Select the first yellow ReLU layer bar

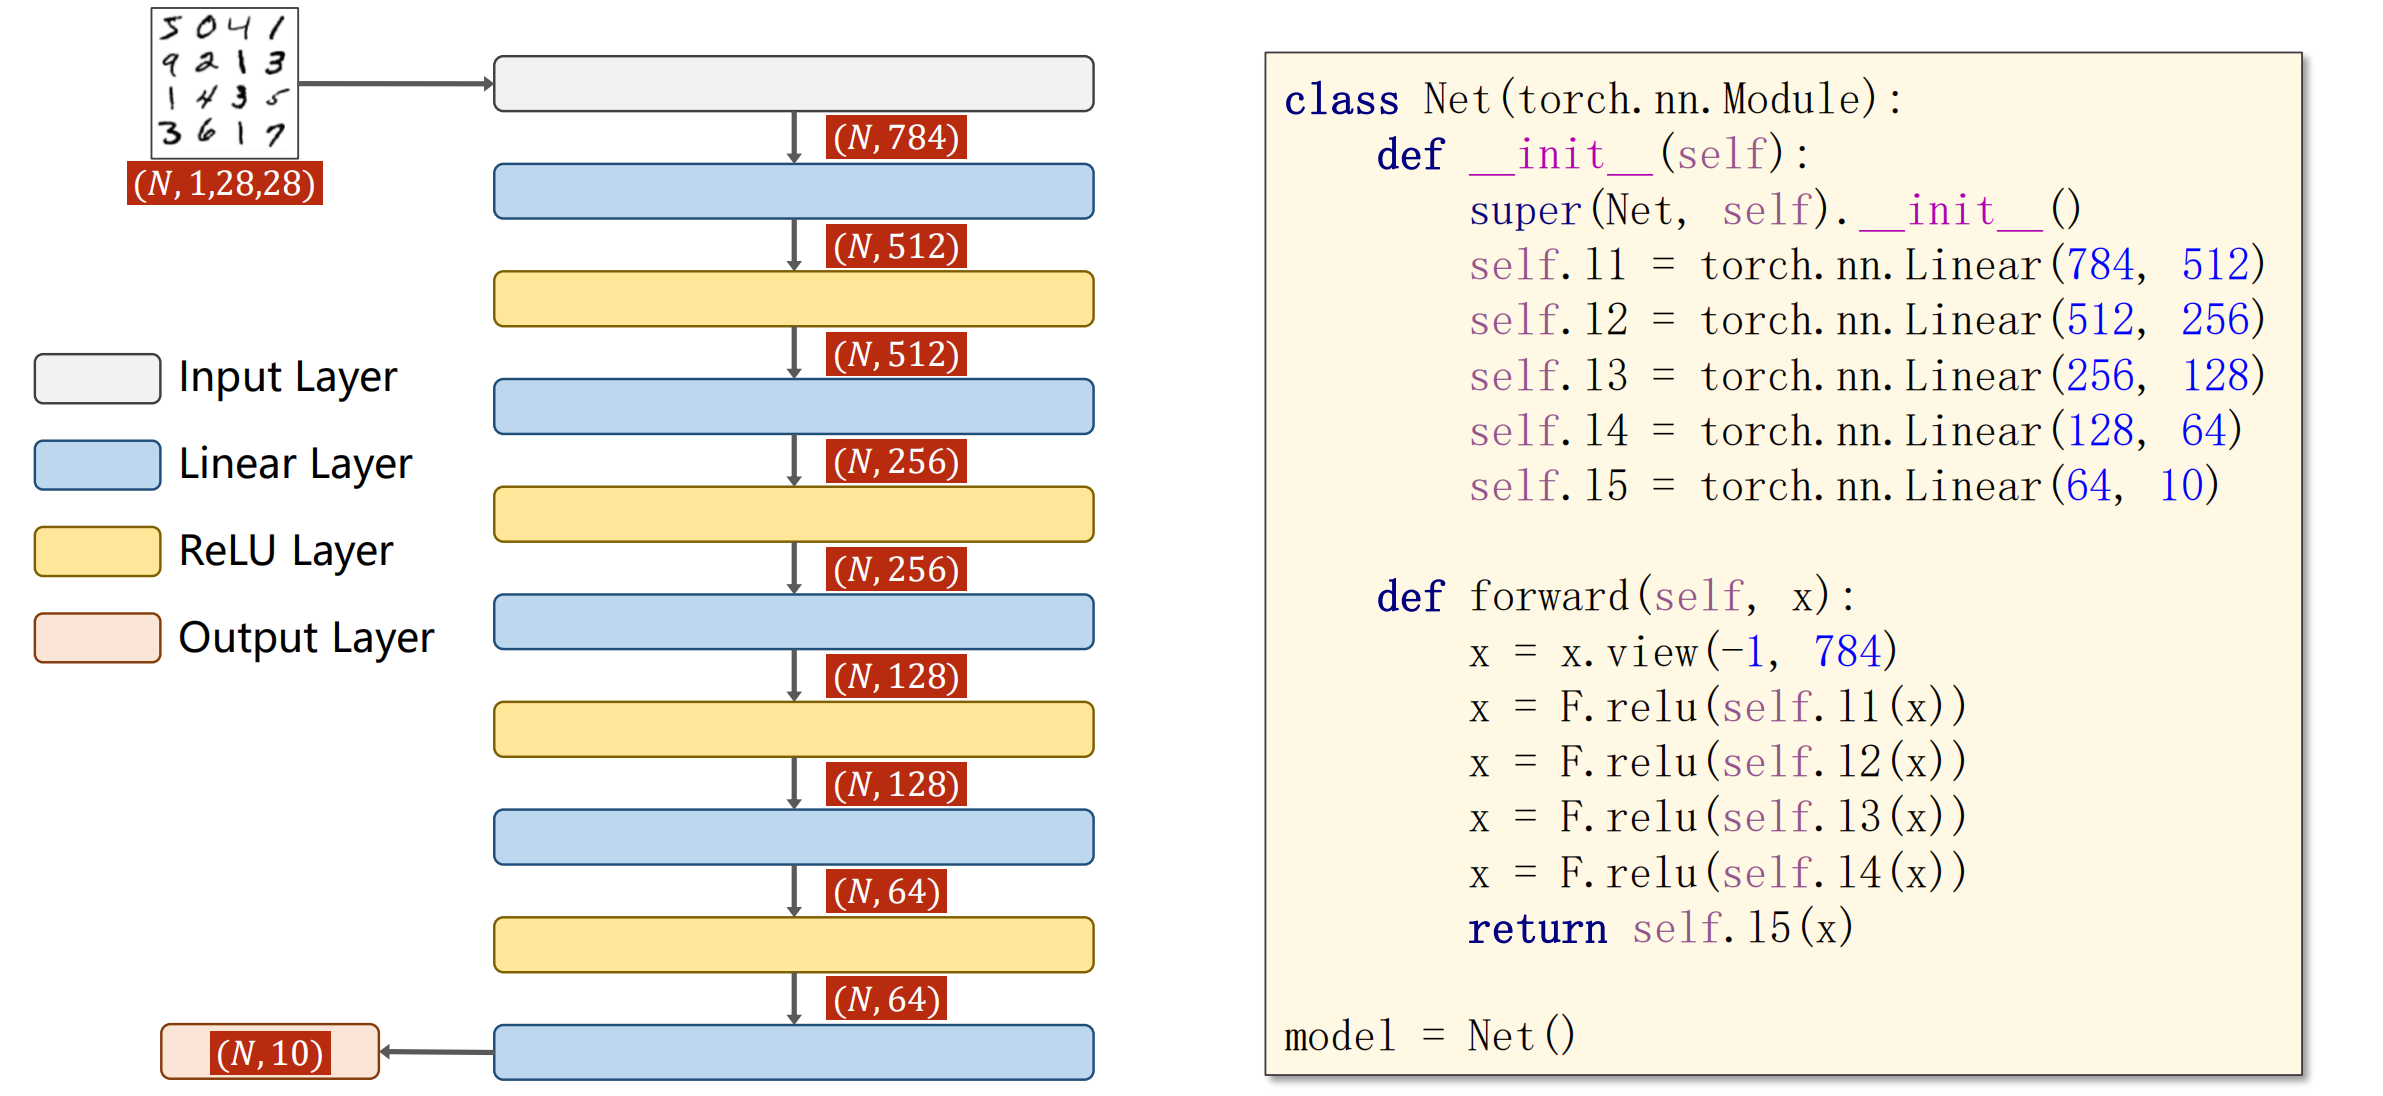[793, 299]
